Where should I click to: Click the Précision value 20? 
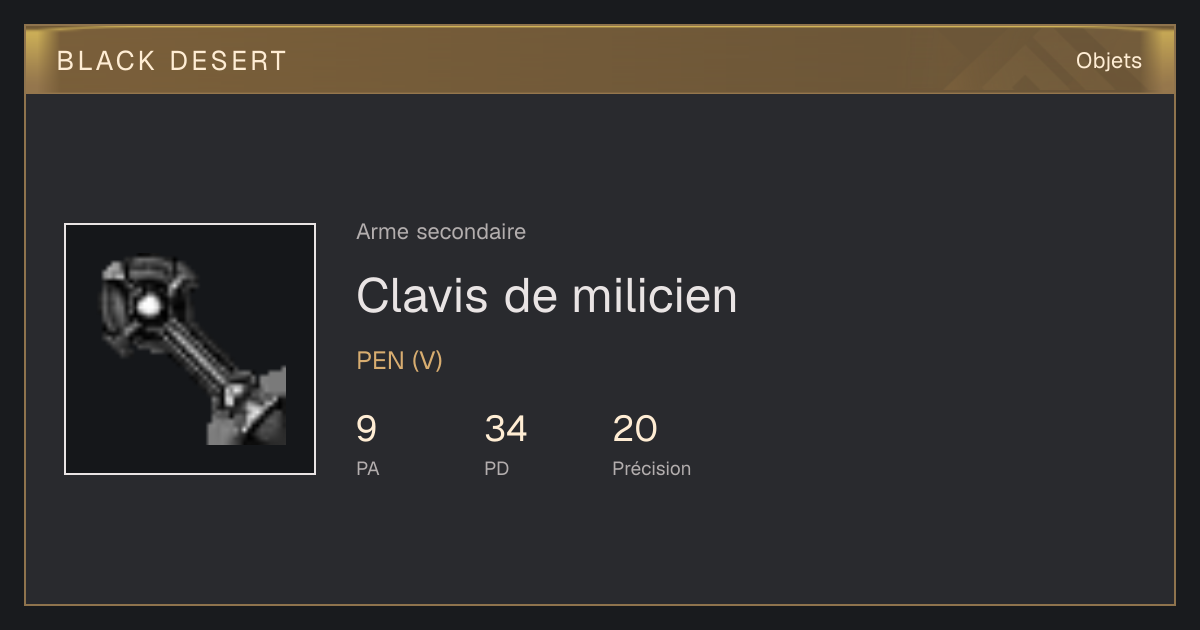[635, 429]
